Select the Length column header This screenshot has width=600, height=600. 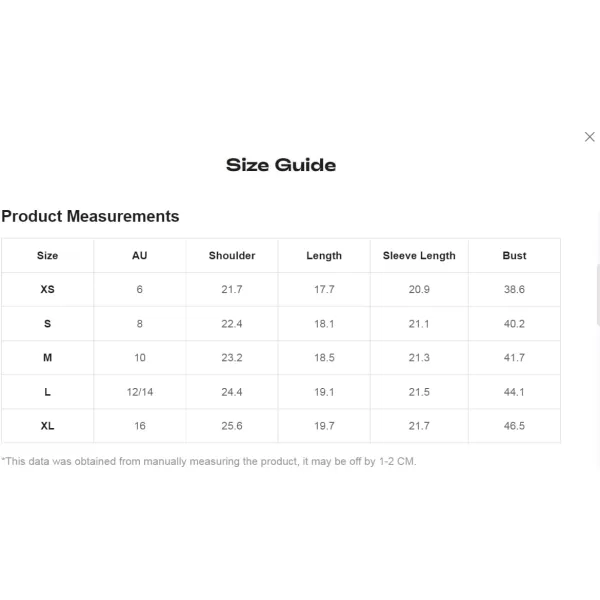click(x=324, y=256)
